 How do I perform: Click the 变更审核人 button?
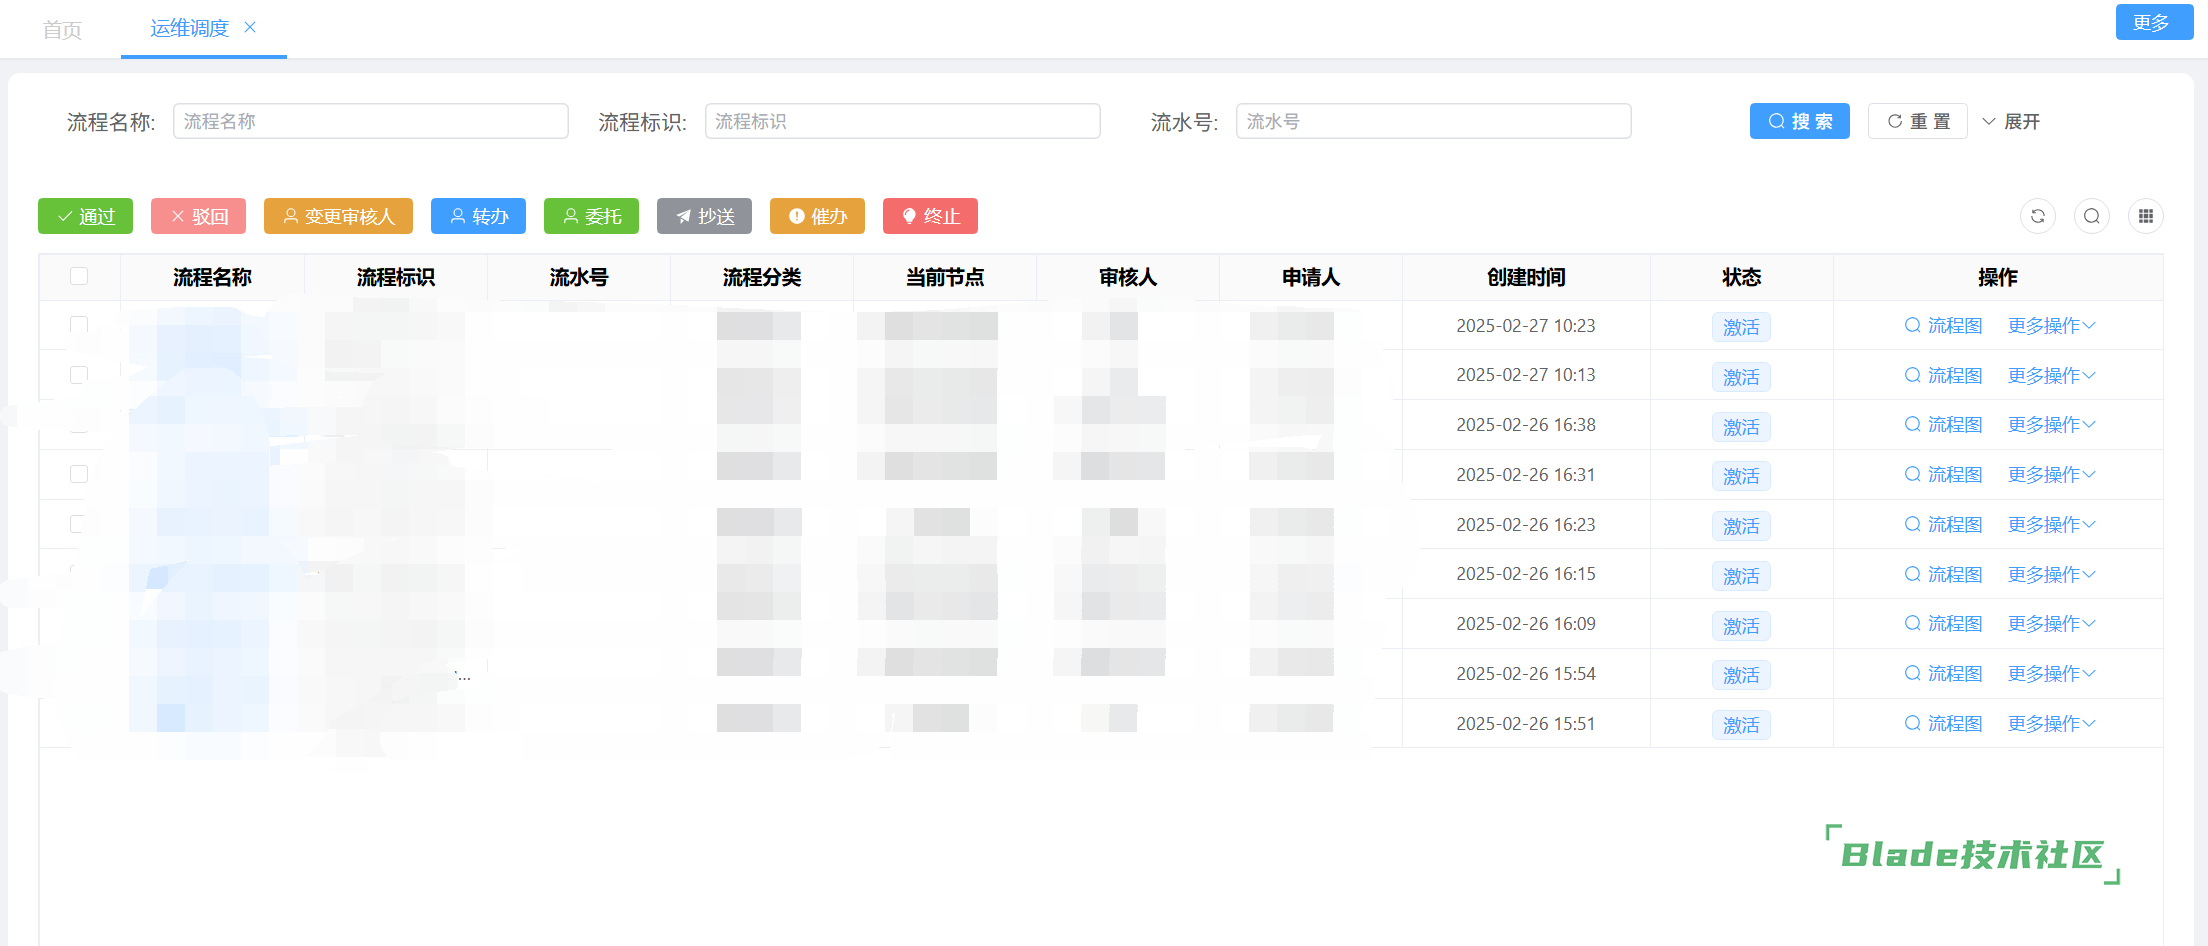(x=338, y=216)
